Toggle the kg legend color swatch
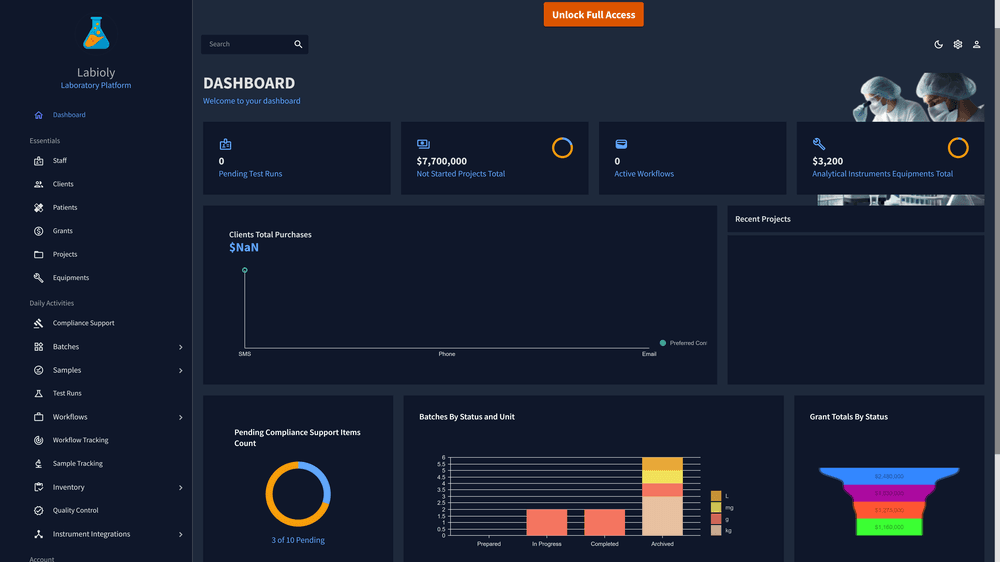This screenshot has height=562, width=1000. pyautogui.click(x=716, y=530)
